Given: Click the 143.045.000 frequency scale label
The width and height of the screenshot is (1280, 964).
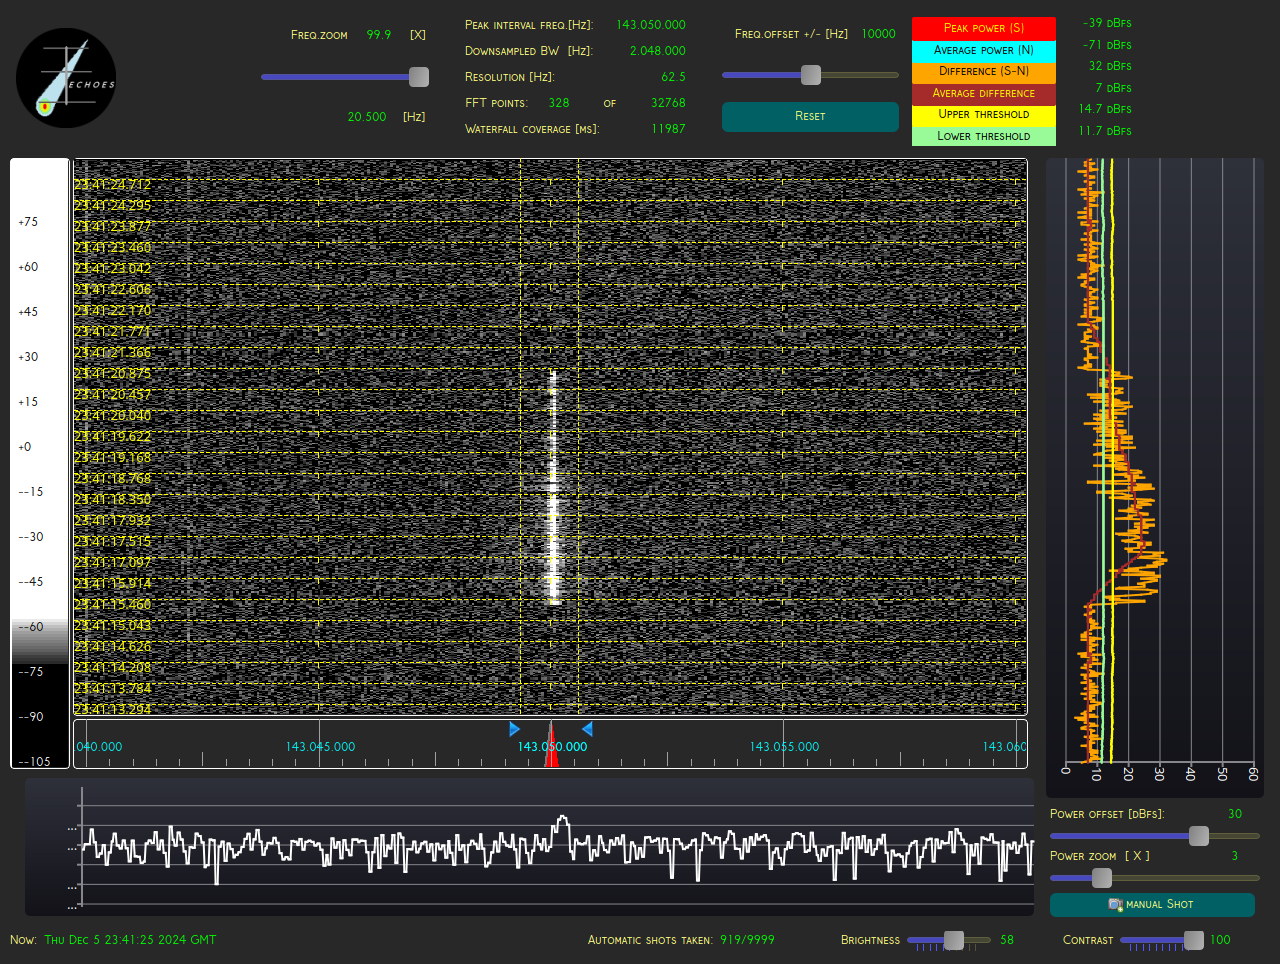Looking at the screenshot, I should click(x=320, y=747).
